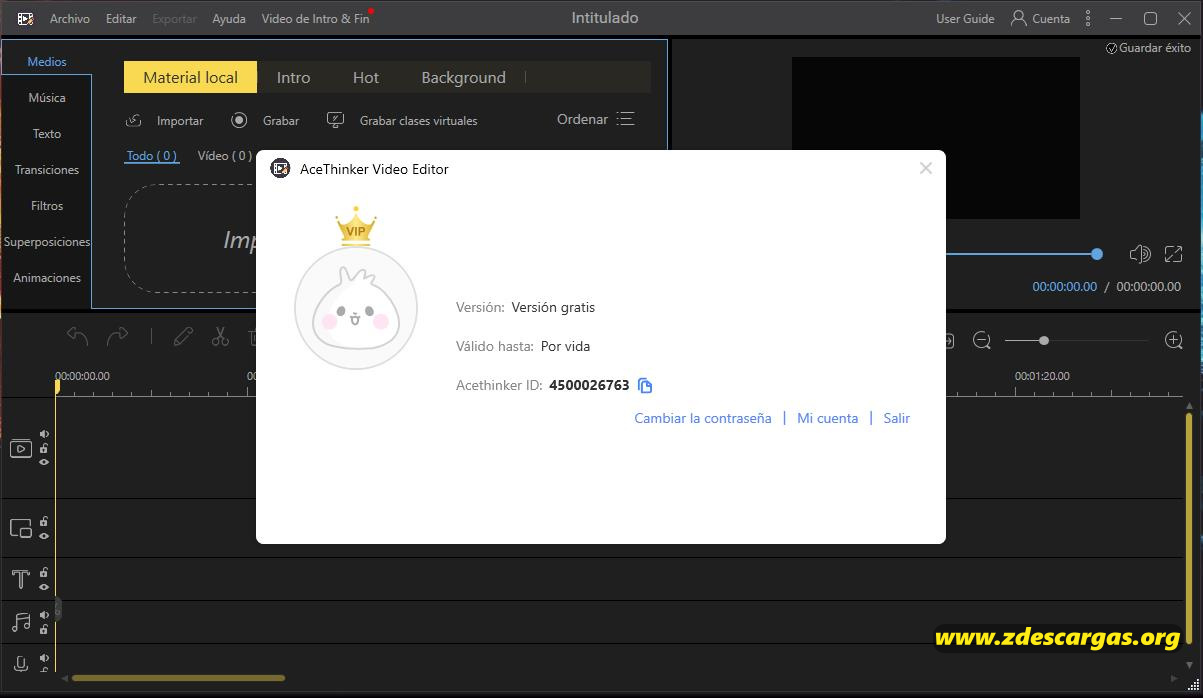The height and width of the screenshot is (698, 1203).
Task: Click the Edit pencil icon in timeline toolbar
Action: pyautogui.click(x=183, y=337)
